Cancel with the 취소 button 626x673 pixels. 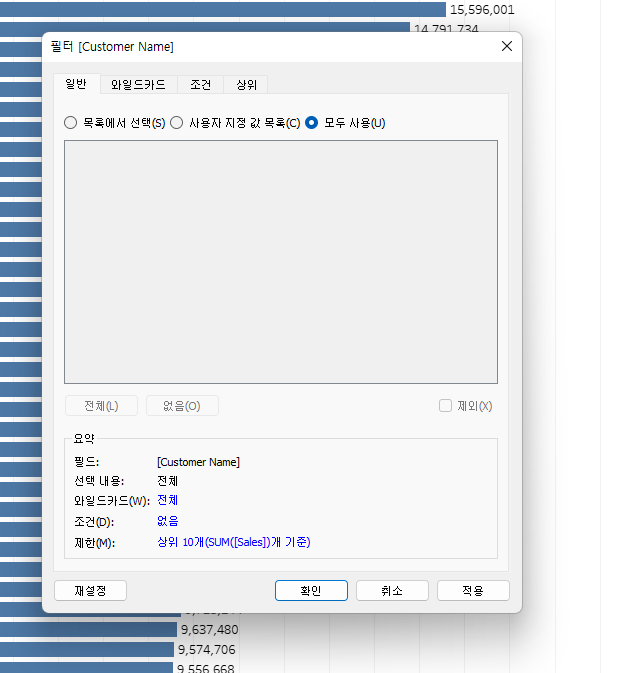point(392,591)
